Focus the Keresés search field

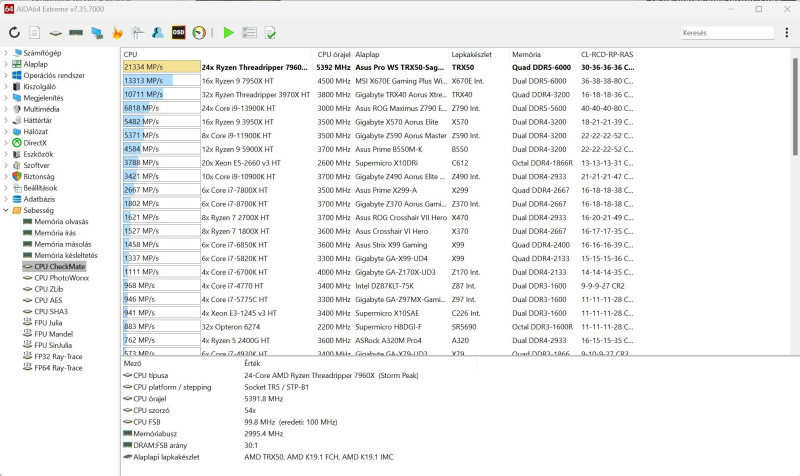pyautogui.click(x=728, y=33)
